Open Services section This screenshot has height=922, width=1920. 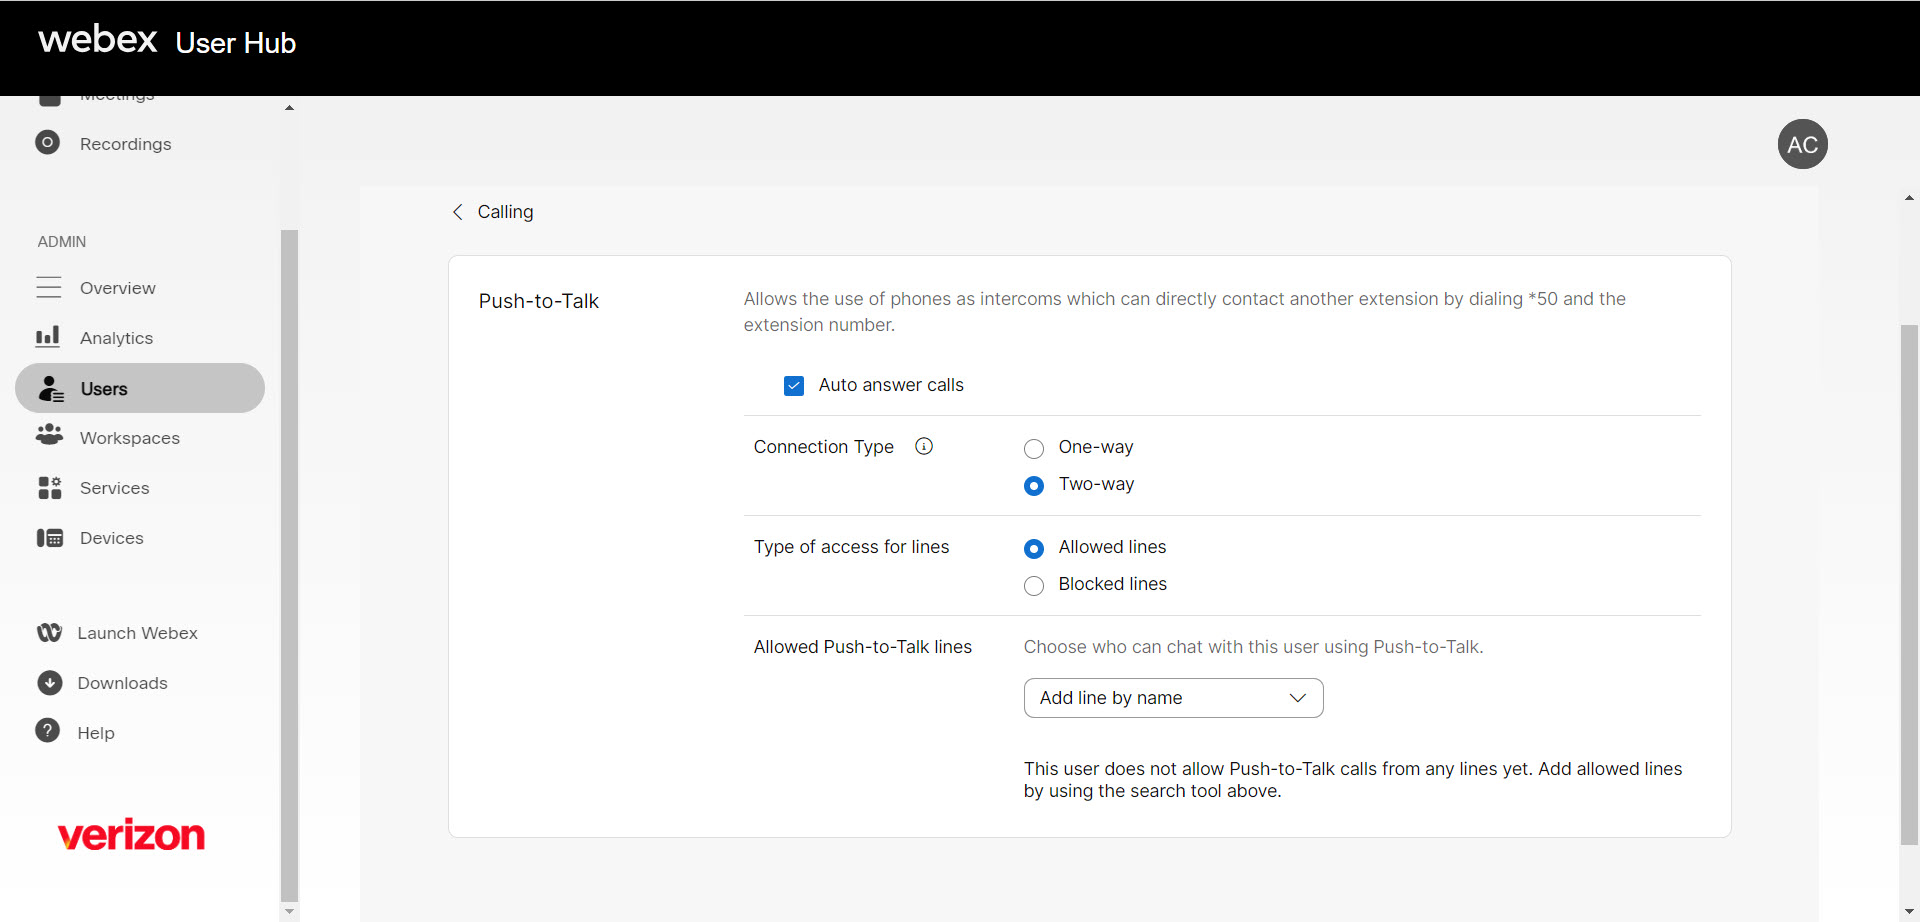(115, 488)
